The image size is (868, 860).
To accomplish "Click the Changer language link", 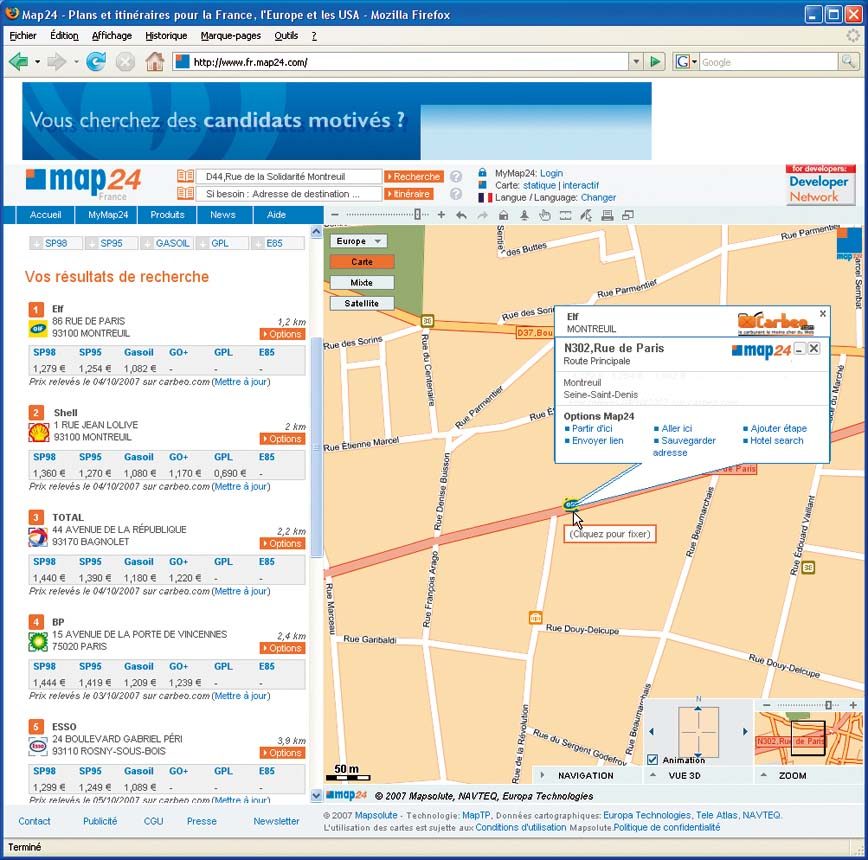I will pos(598,198).
